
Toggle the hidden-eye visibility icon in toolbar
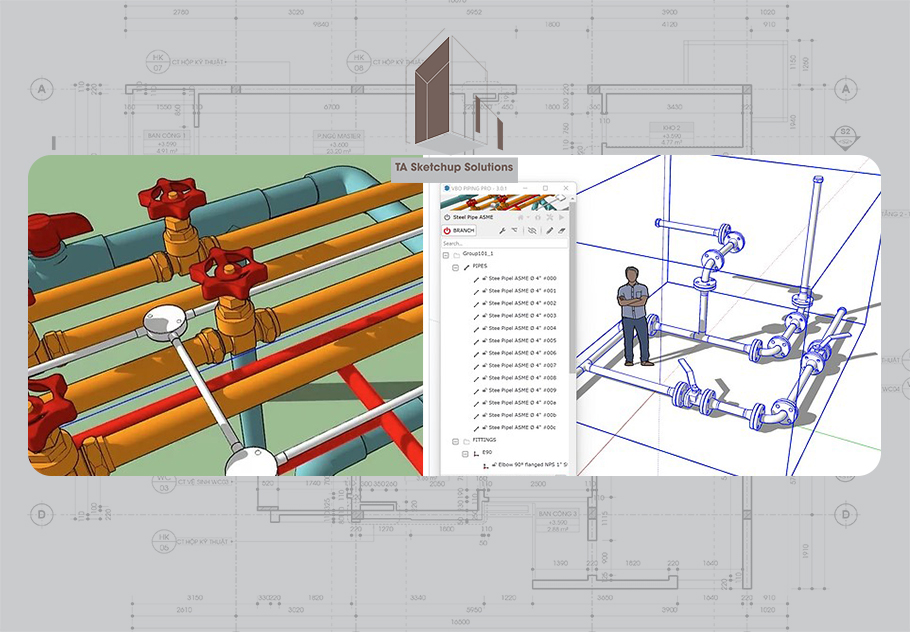[x=532, y=230]
